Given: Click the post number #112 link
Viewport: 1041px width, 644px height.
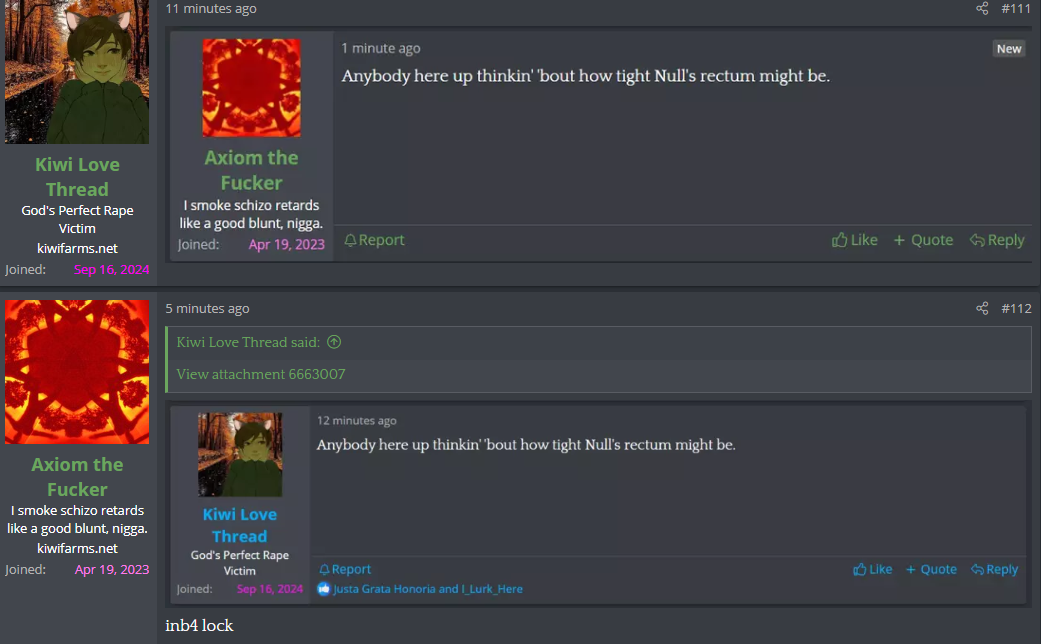Looking at the screenshot, I should pos(1016,308).
